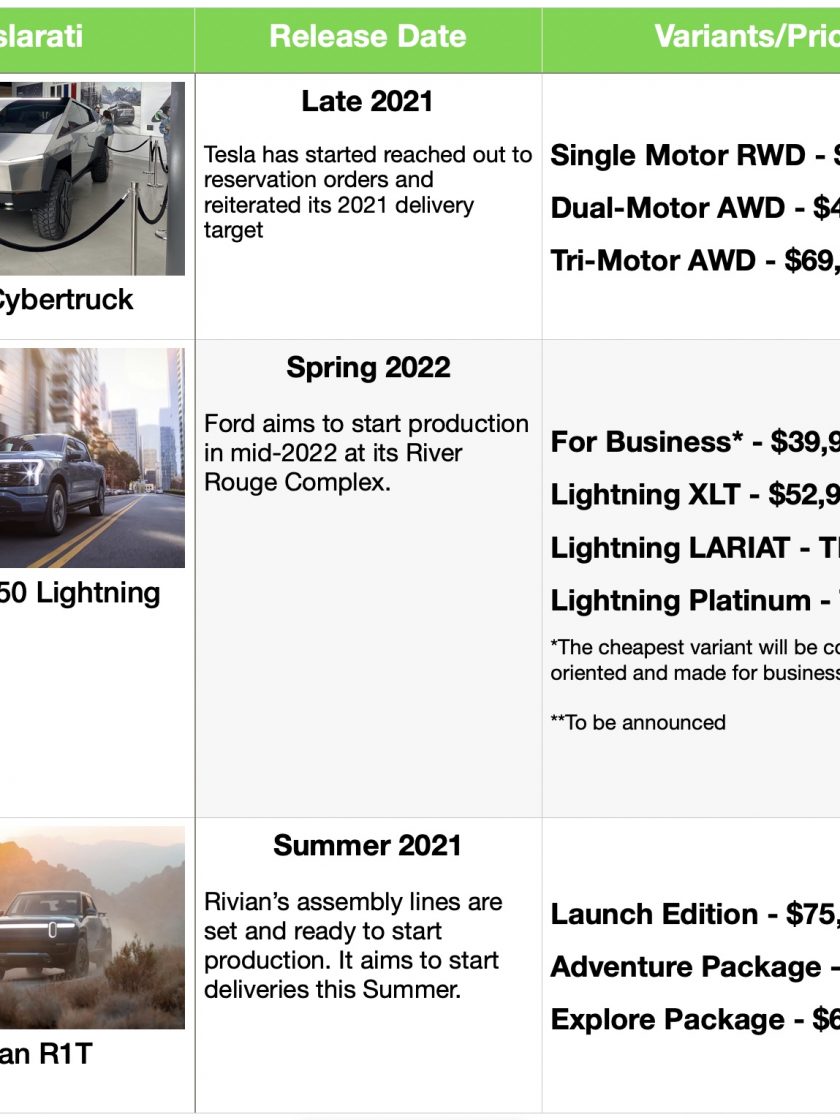Select the "Lightning LARIAT" variant line
The height and width of the screenshot is (1120, 840).
coord(695,548)
